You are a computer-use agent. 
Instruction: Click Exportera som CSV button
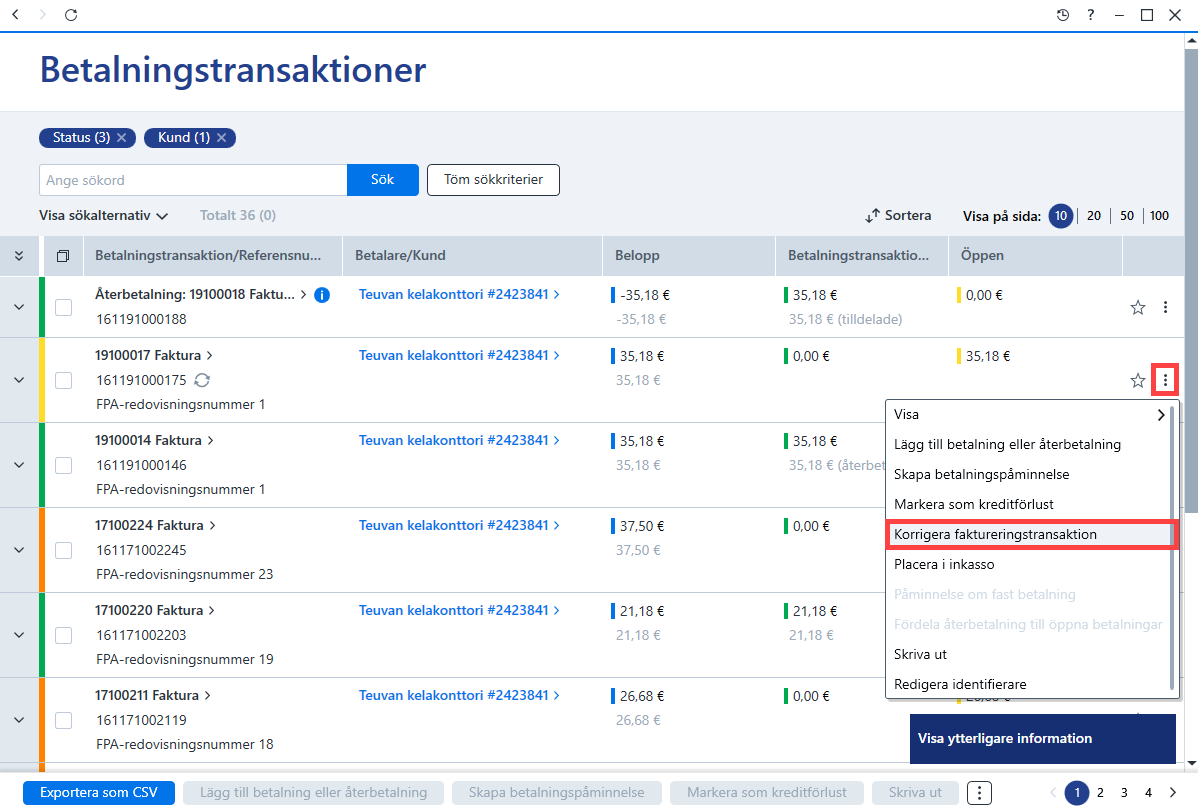(x=99, y=792)
